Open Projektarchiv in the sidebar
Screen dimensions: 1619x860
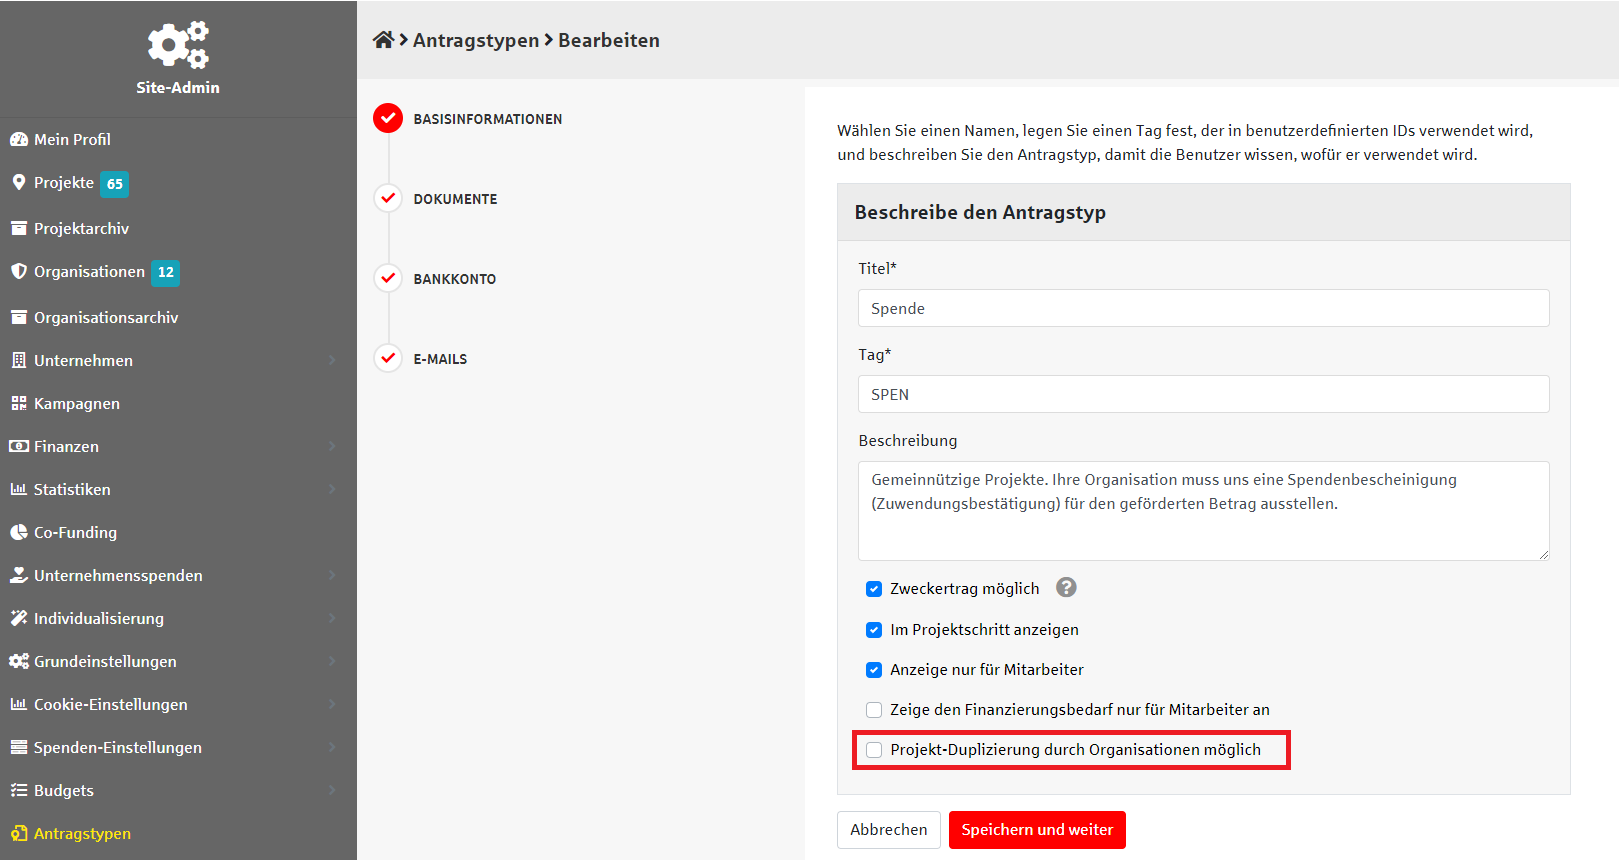click(81, 228)
